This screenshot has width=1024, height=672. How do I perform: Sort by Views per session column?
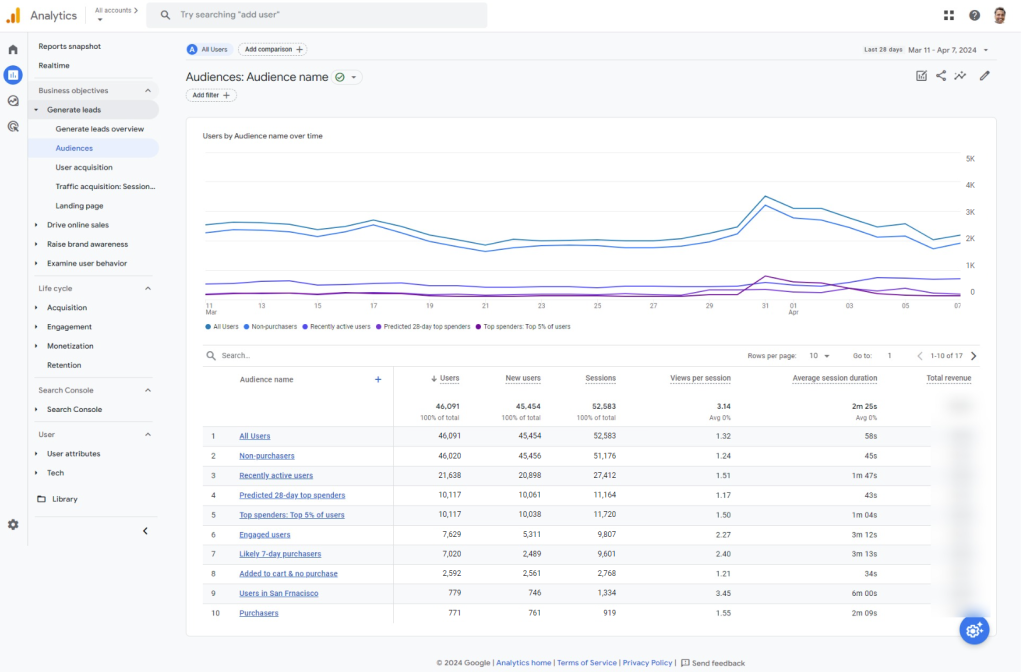click(700, 378)
